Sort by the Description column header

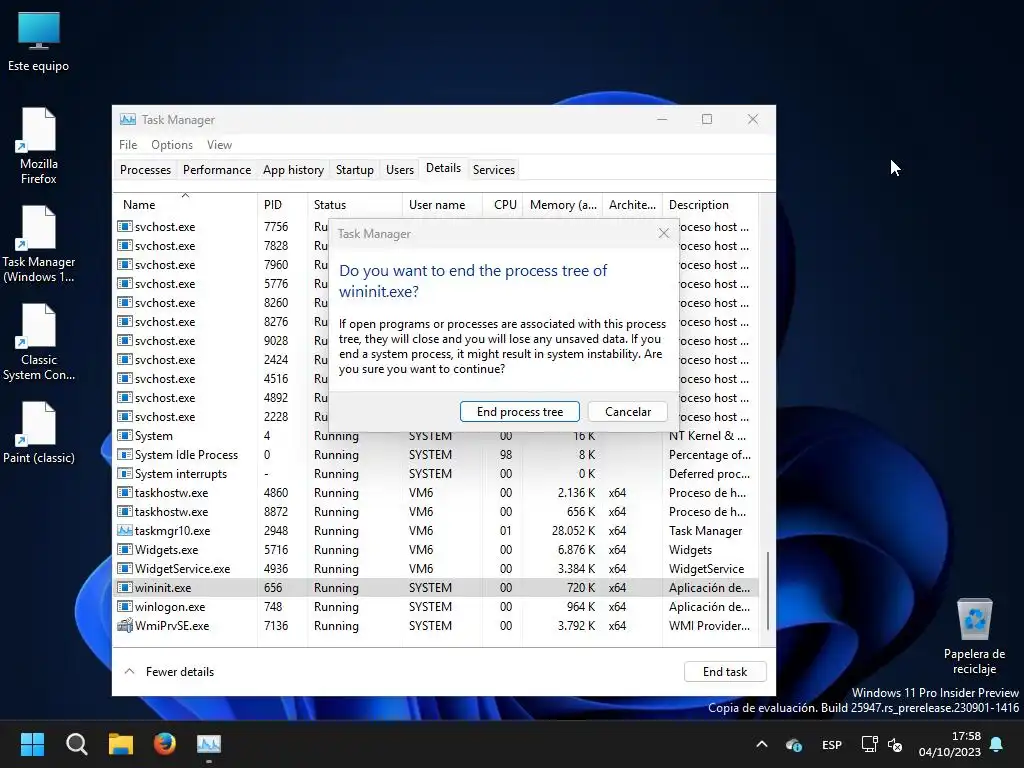click(710, 204)
